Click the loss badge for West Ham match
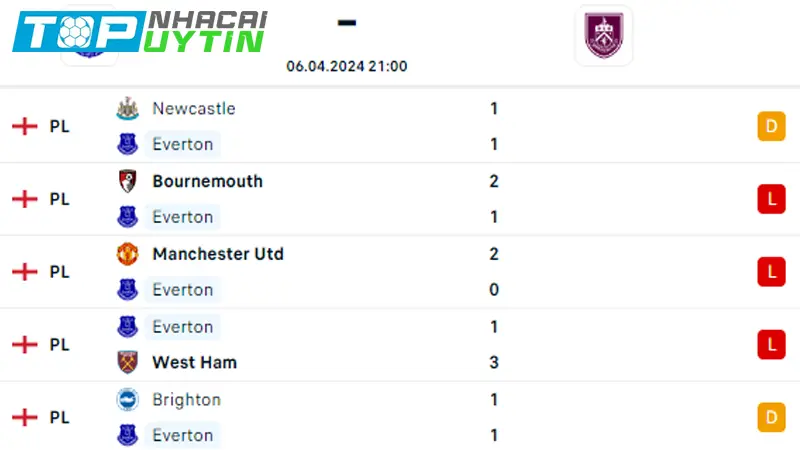This screenshot has height=450, width=800. 771,344
